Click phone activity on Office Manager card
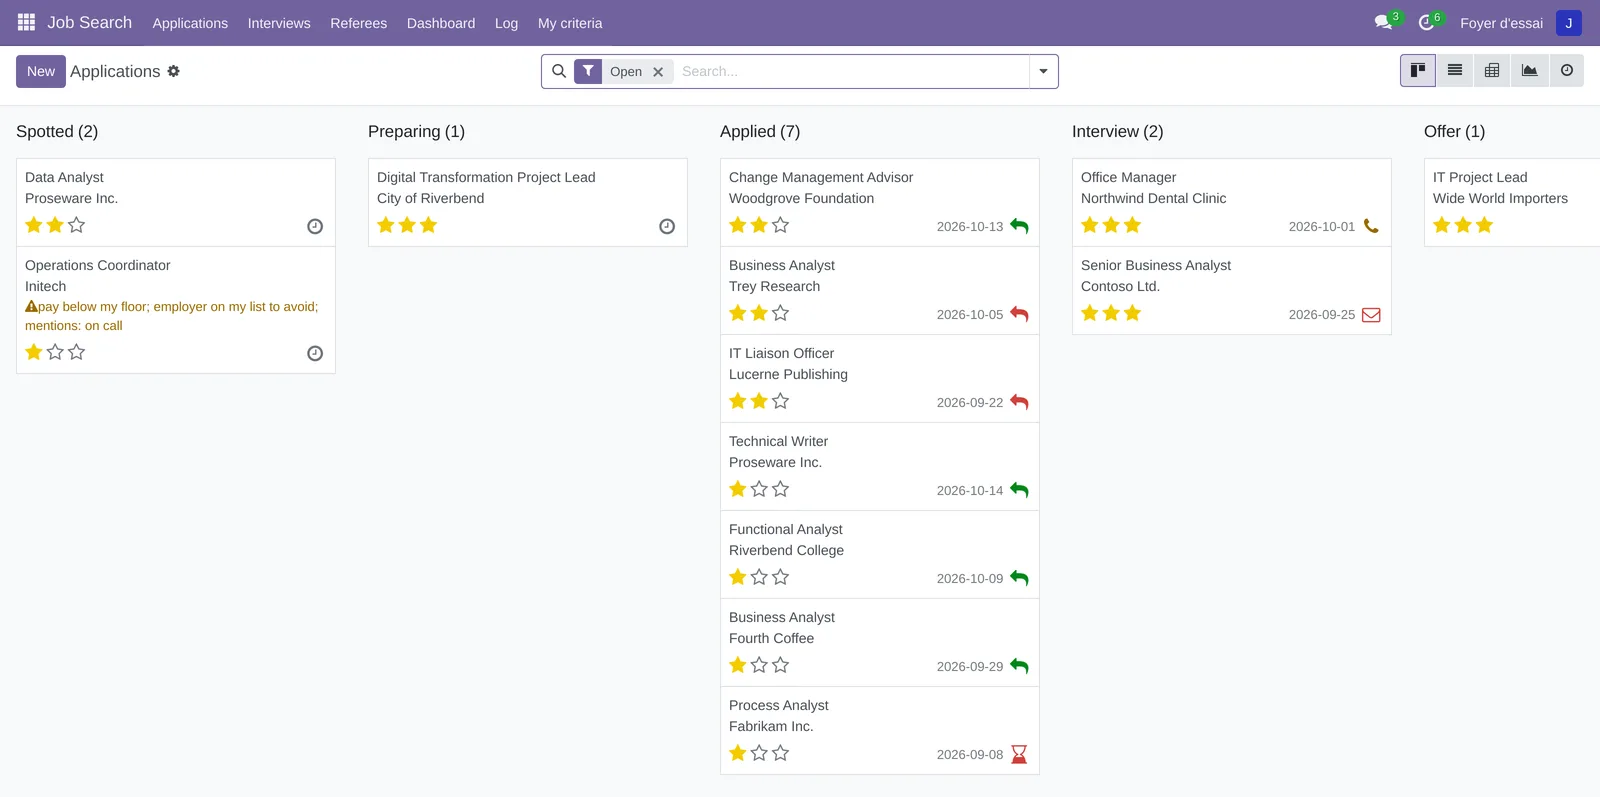1600x797 pixels. (1371, 226)
